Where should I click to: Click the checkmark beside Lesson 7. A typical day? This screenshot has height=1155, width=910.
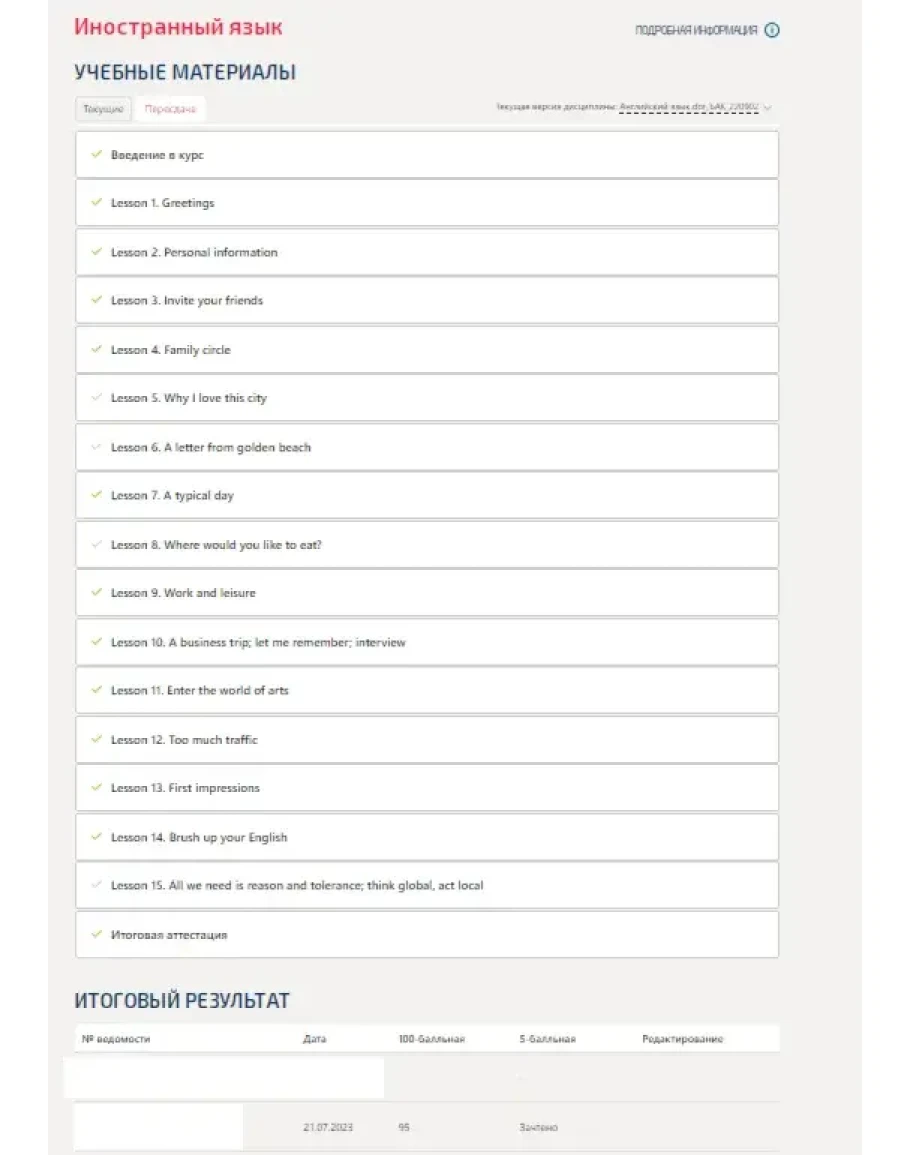[96, 495]
